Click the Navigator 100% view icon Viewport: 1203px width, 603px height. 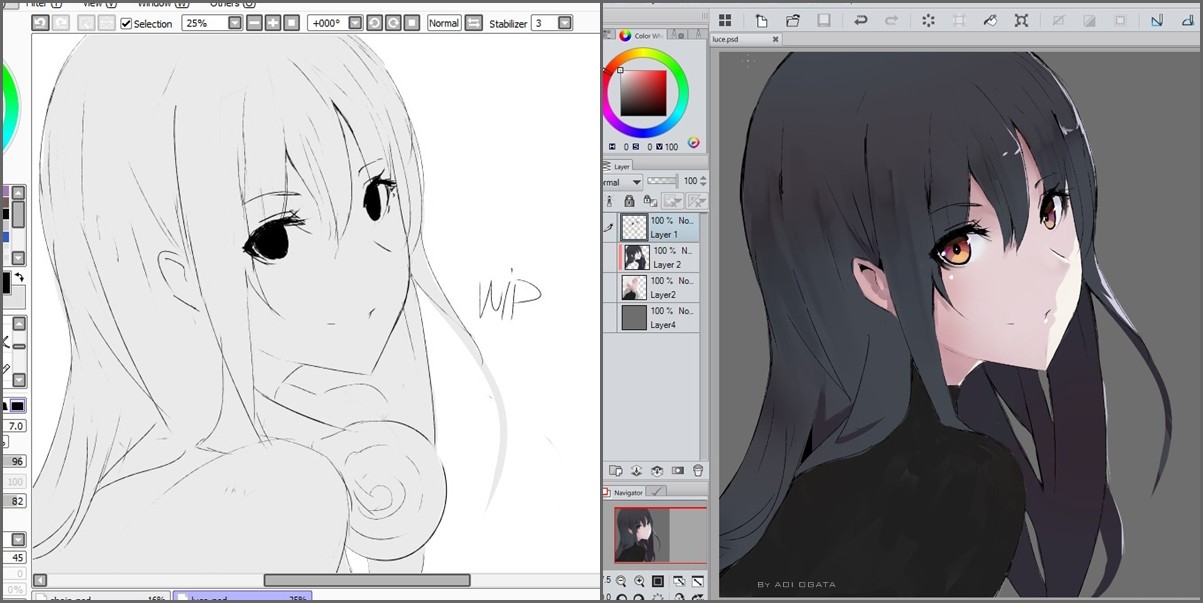[658, 581]
